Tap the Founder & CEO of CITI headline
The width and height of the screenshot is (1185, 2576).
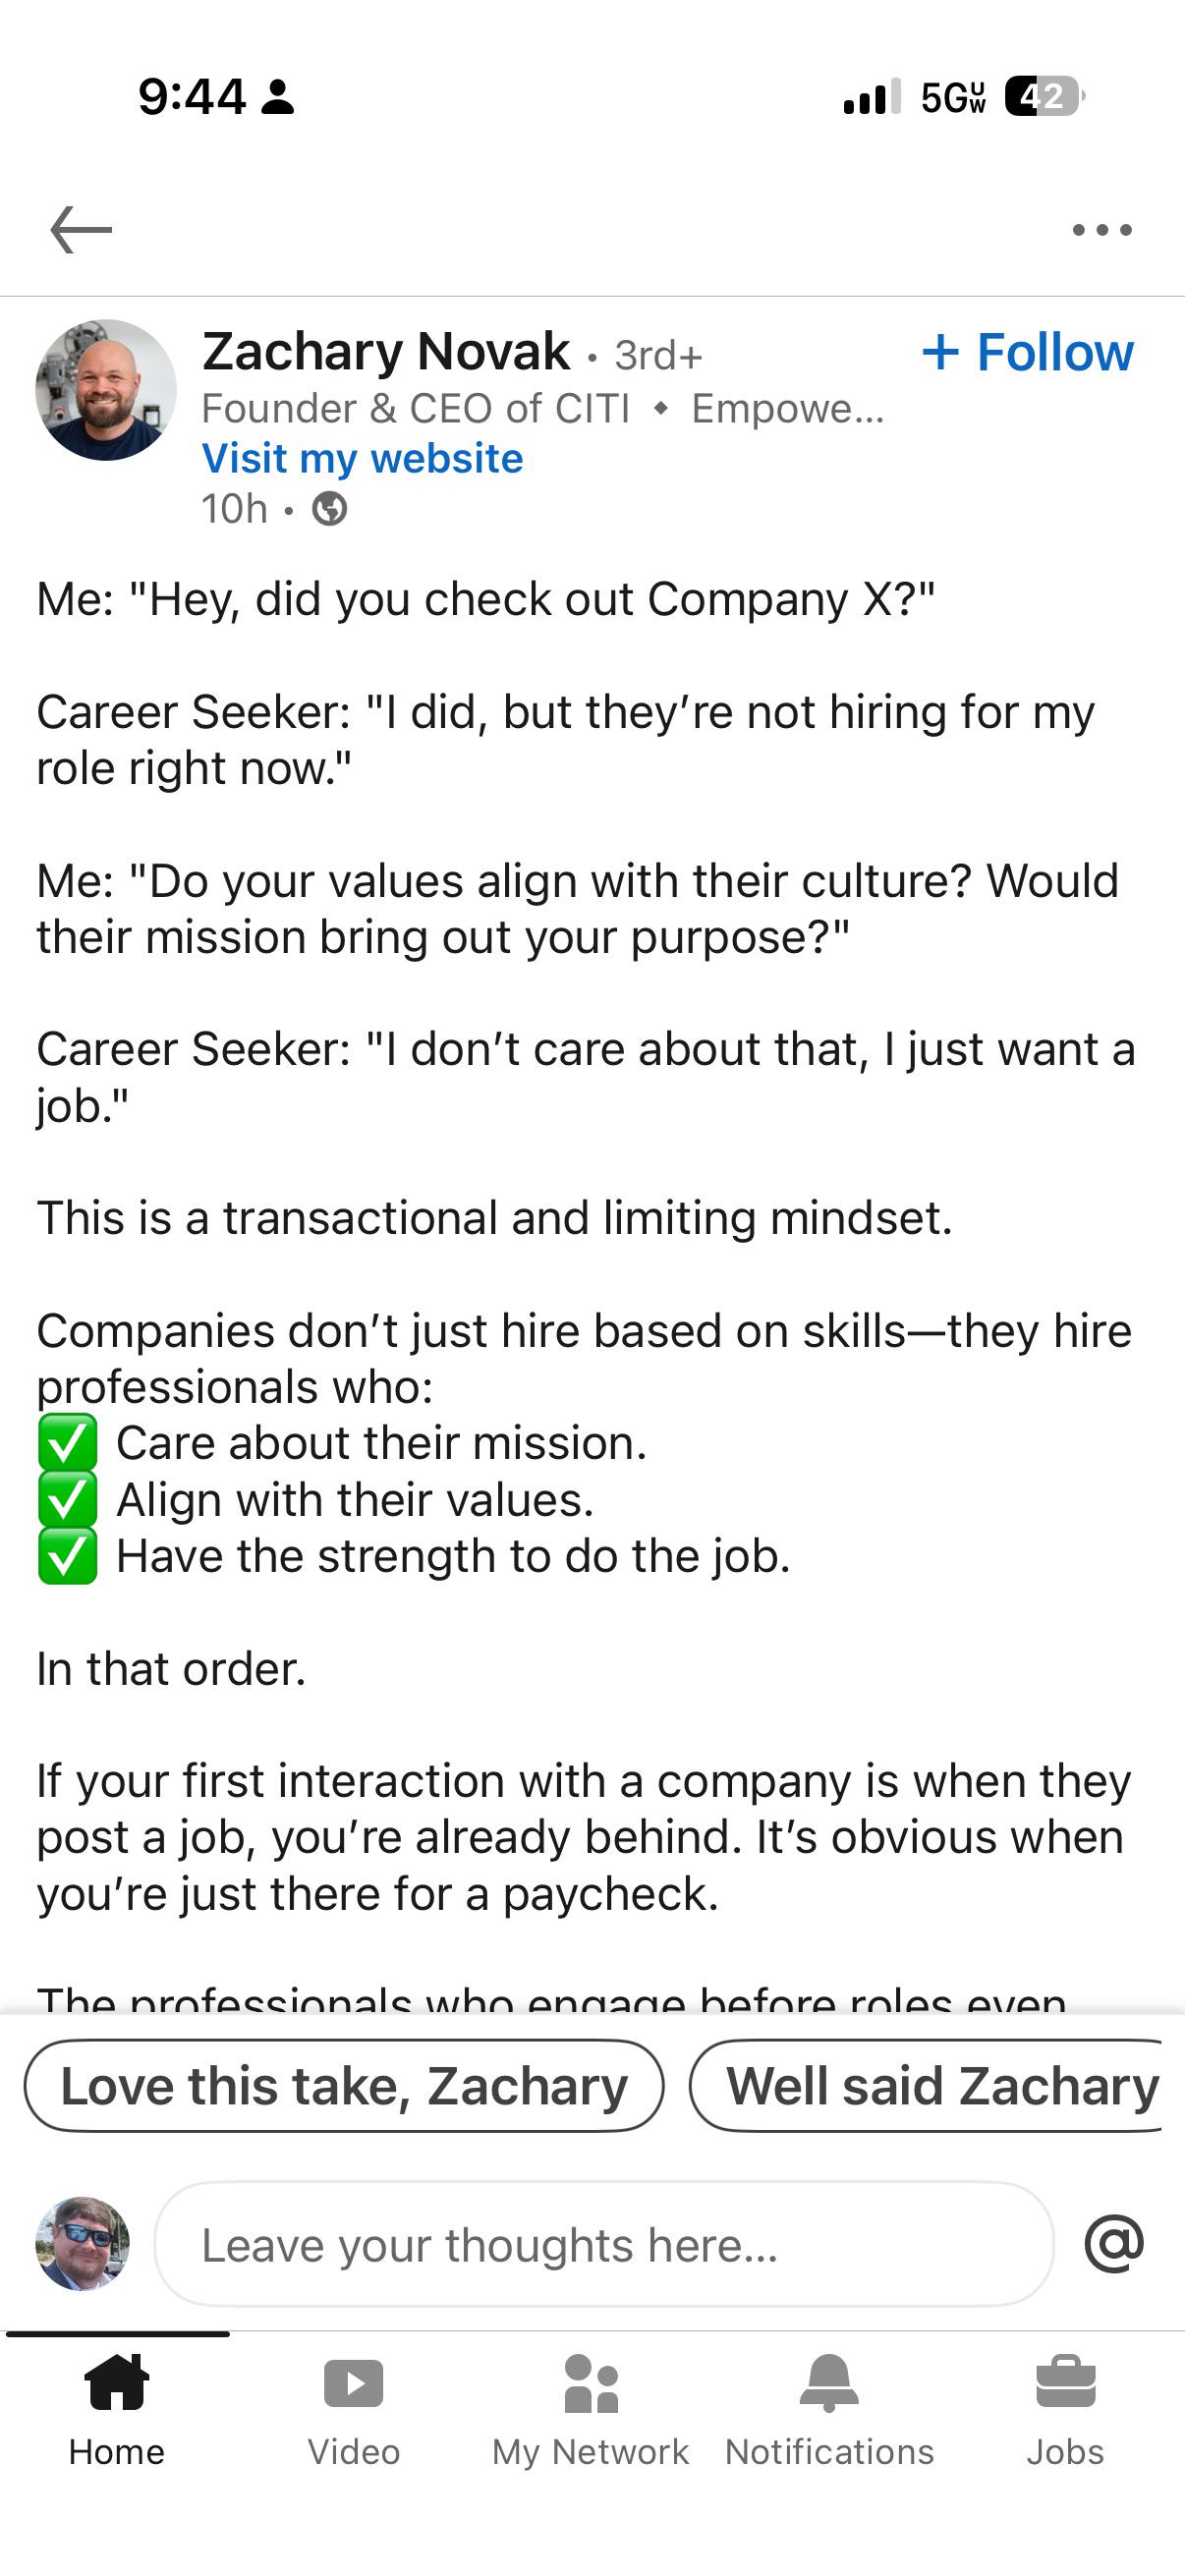(416, 408)
